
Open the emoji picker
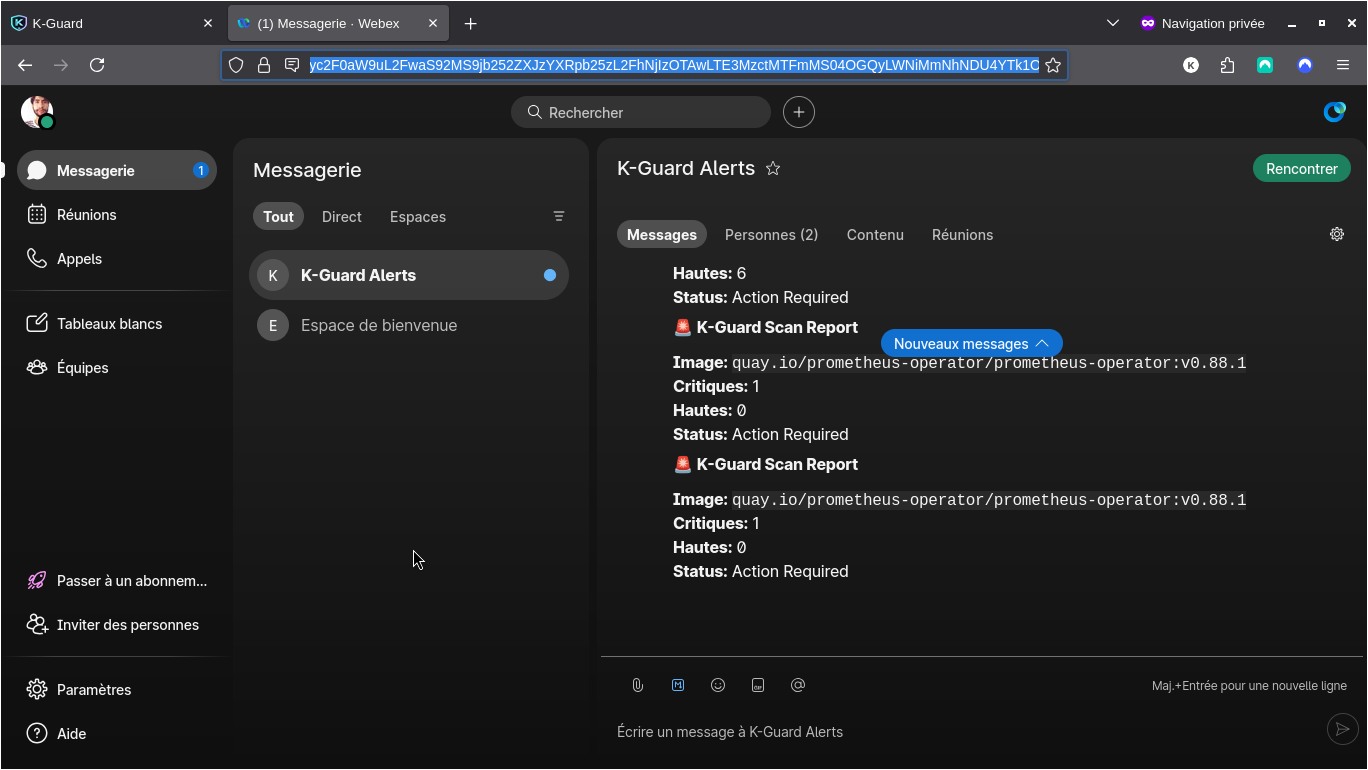tap(718, 685)
